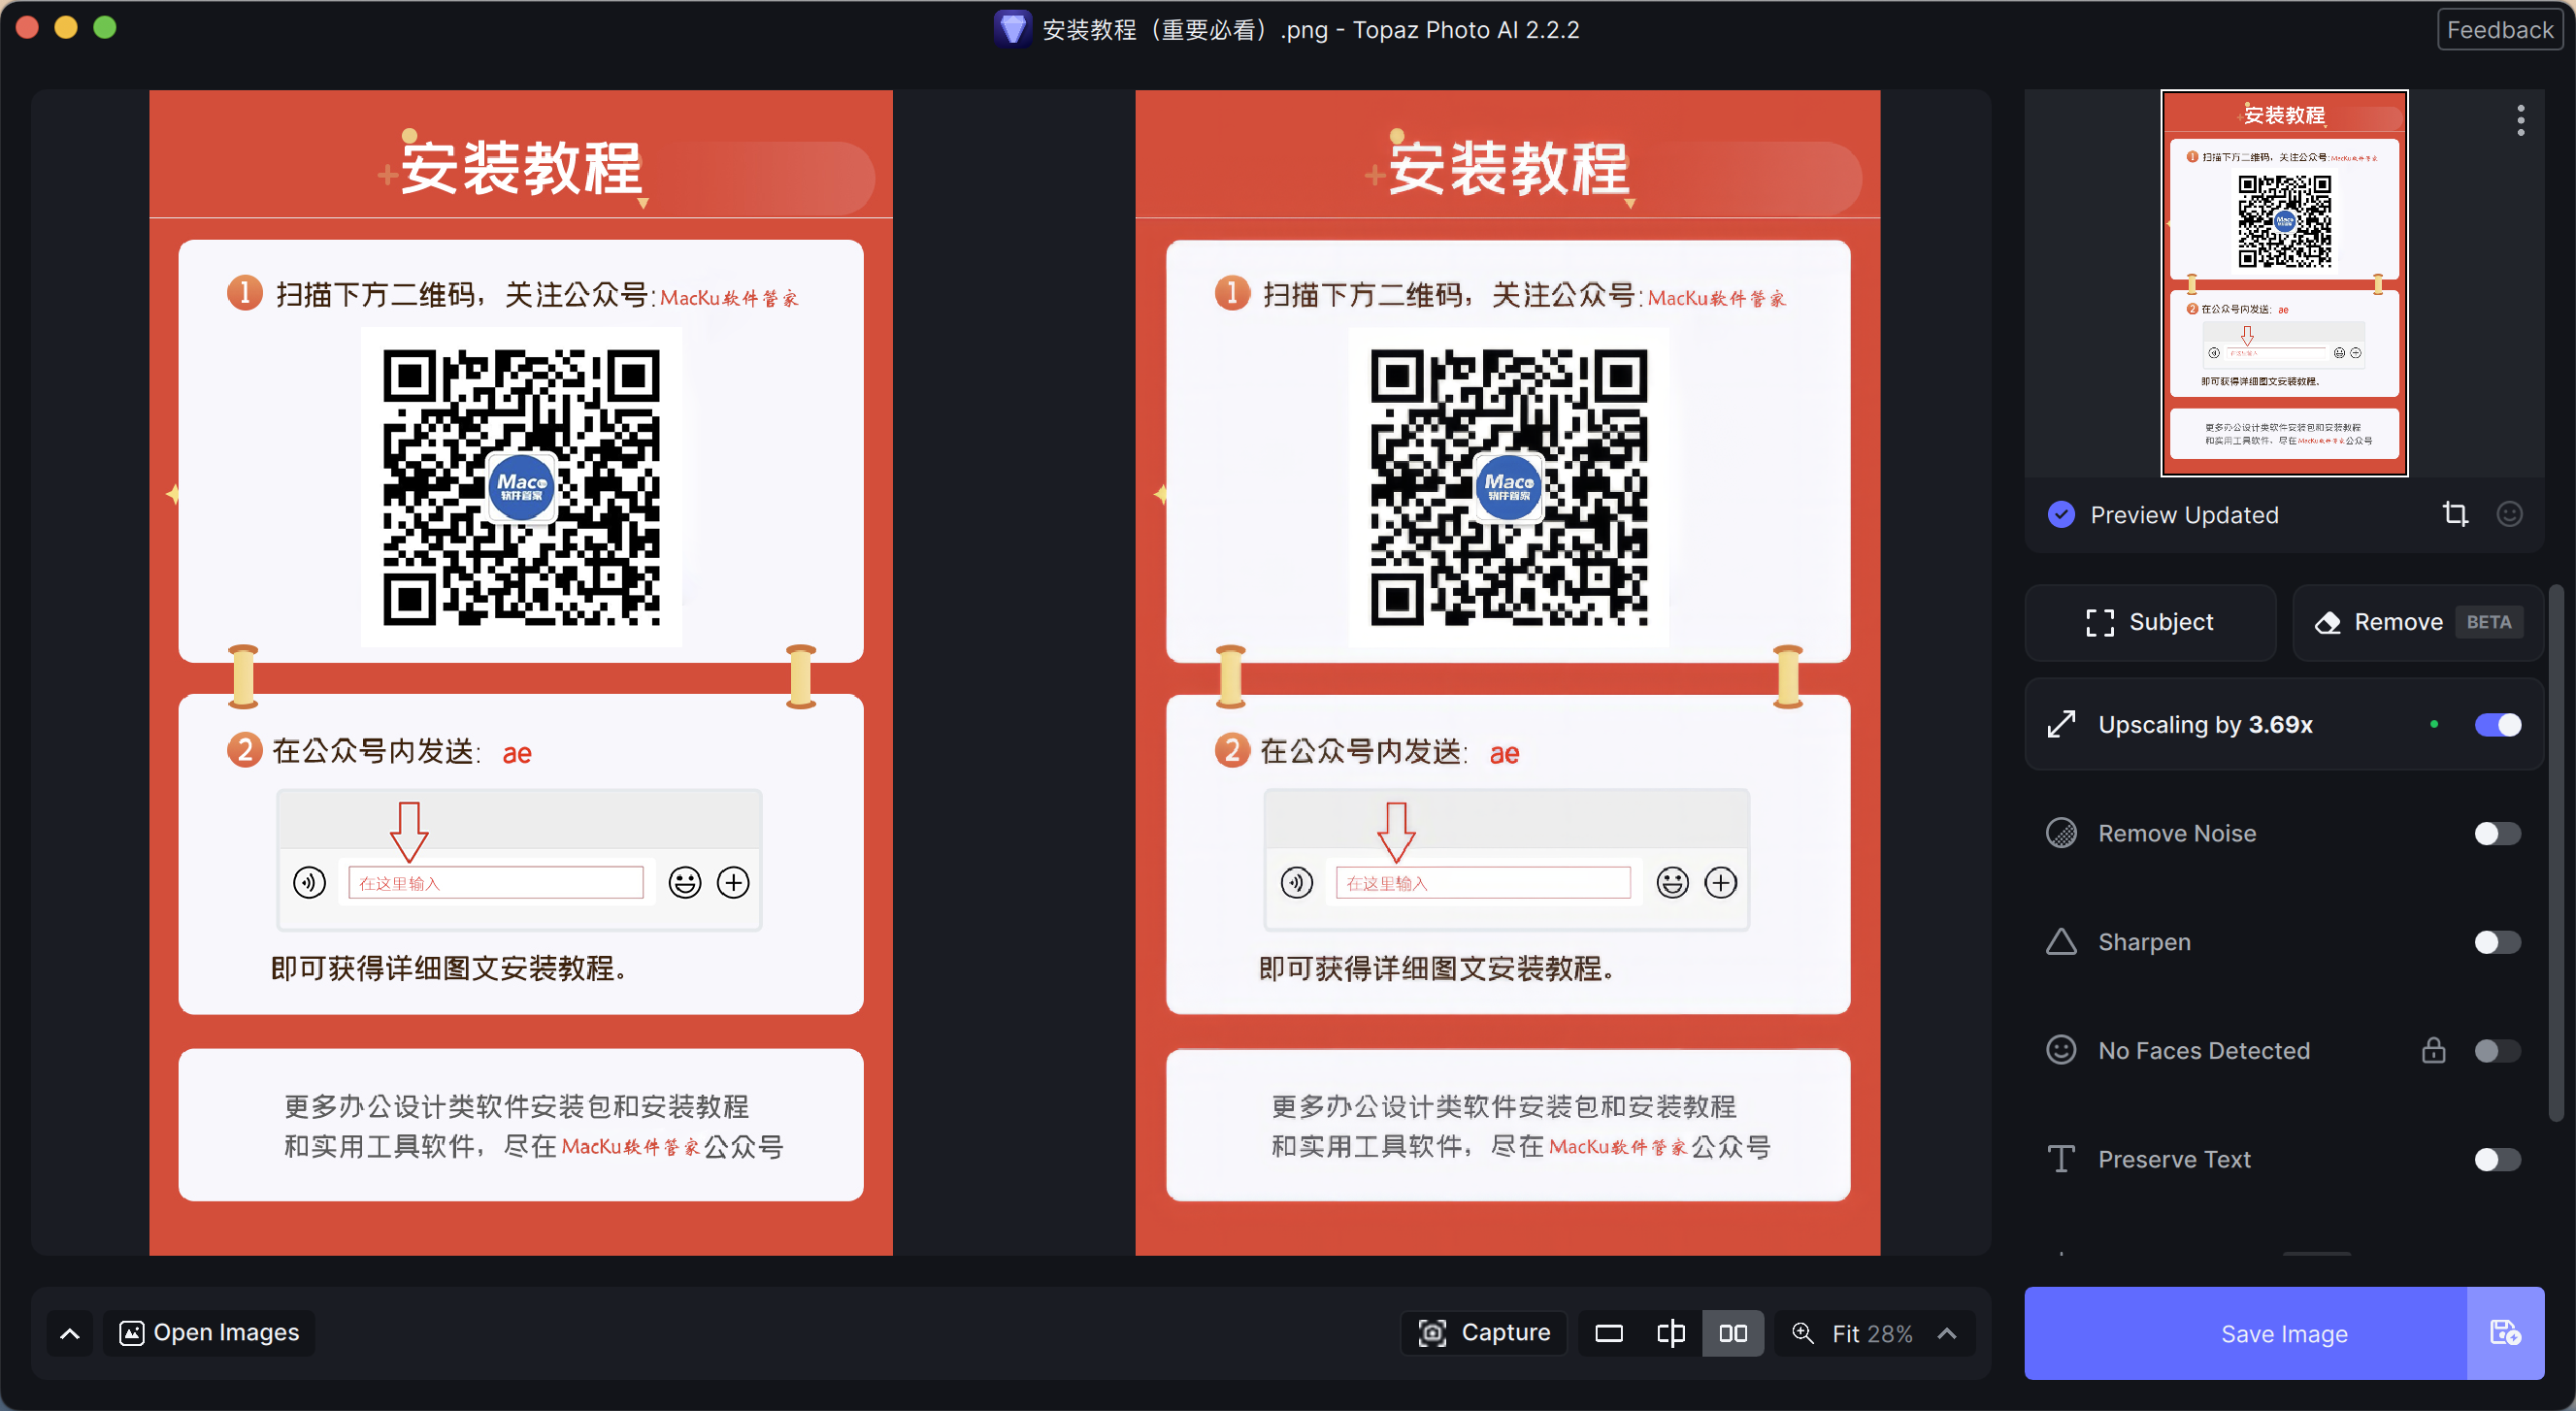Expand zoom options using up chevron
The image size is (2576, 1411).
[1946, 1333]
